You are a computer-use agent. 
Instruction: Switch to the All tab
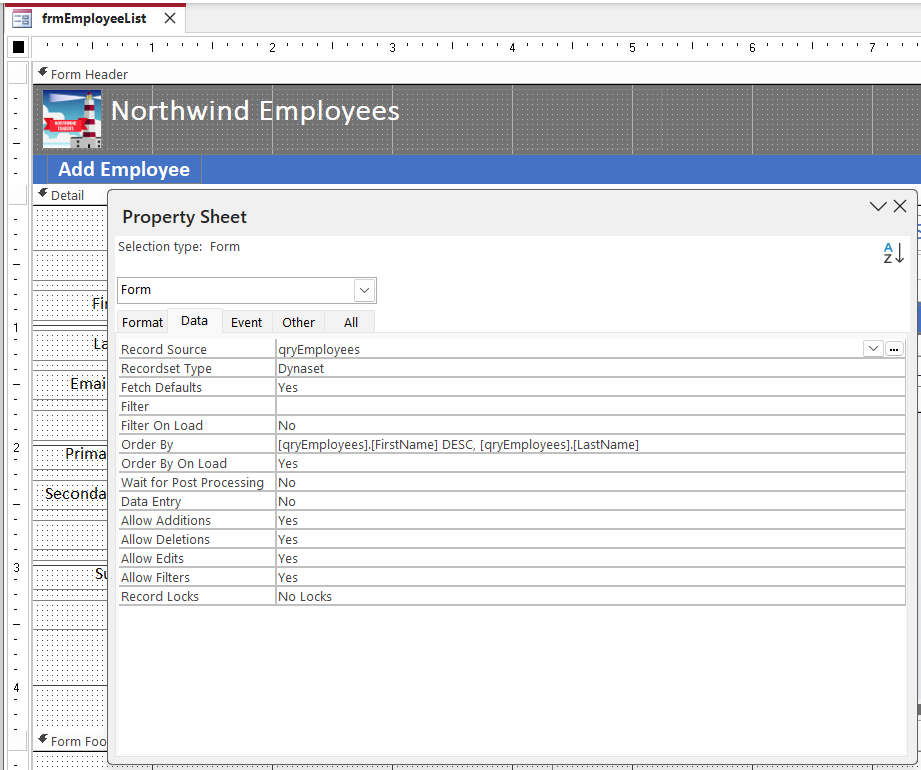[x=351, y=322]
